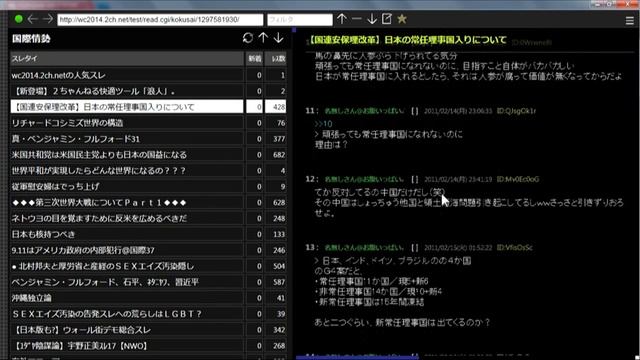Open thread ネトウヨの目を覚ますために反米を広めるべきだ
This screenshot has width=640, height=360.
pyautogui.click(x=127, y=218)
